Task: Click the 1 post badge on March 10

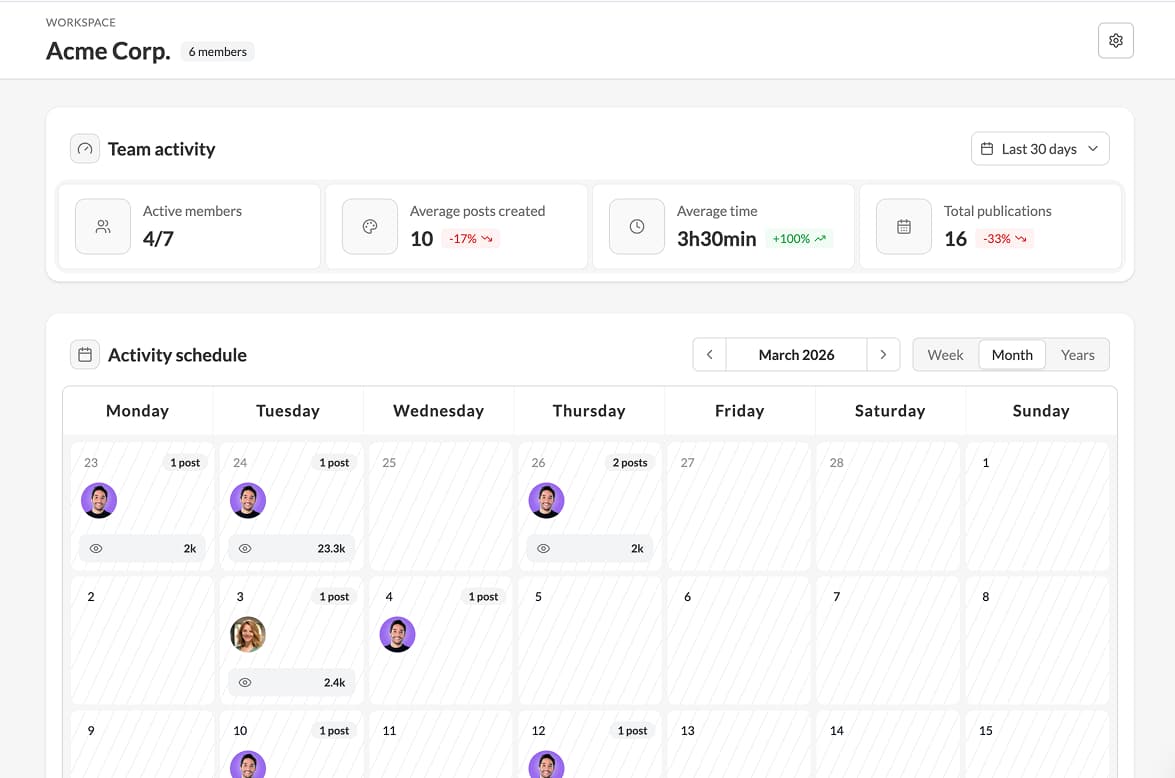Action: pyautogui.click(x=333, y=731)
